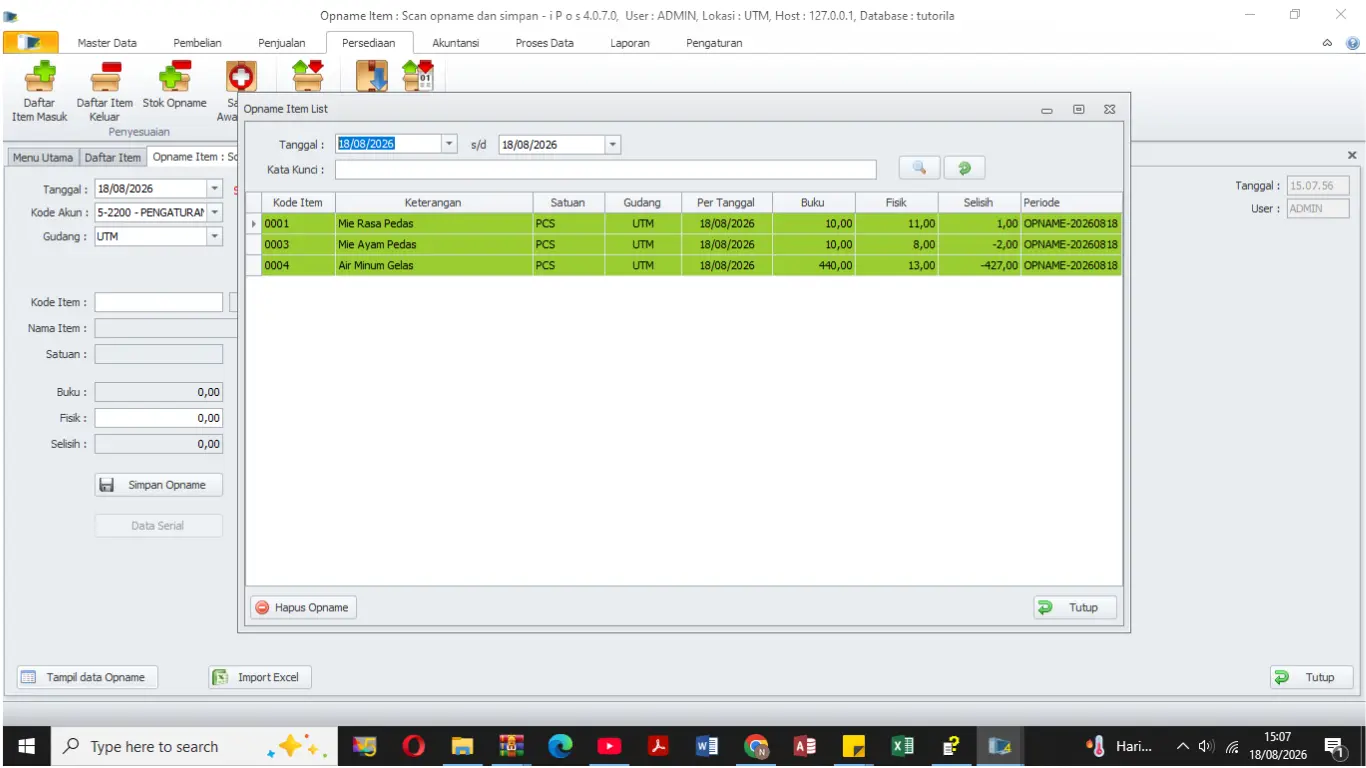The width and height of the screenshot is (1366, 768).
Task: Open Sticky Notes from the taskbar
Action: (x=854, y=746)
